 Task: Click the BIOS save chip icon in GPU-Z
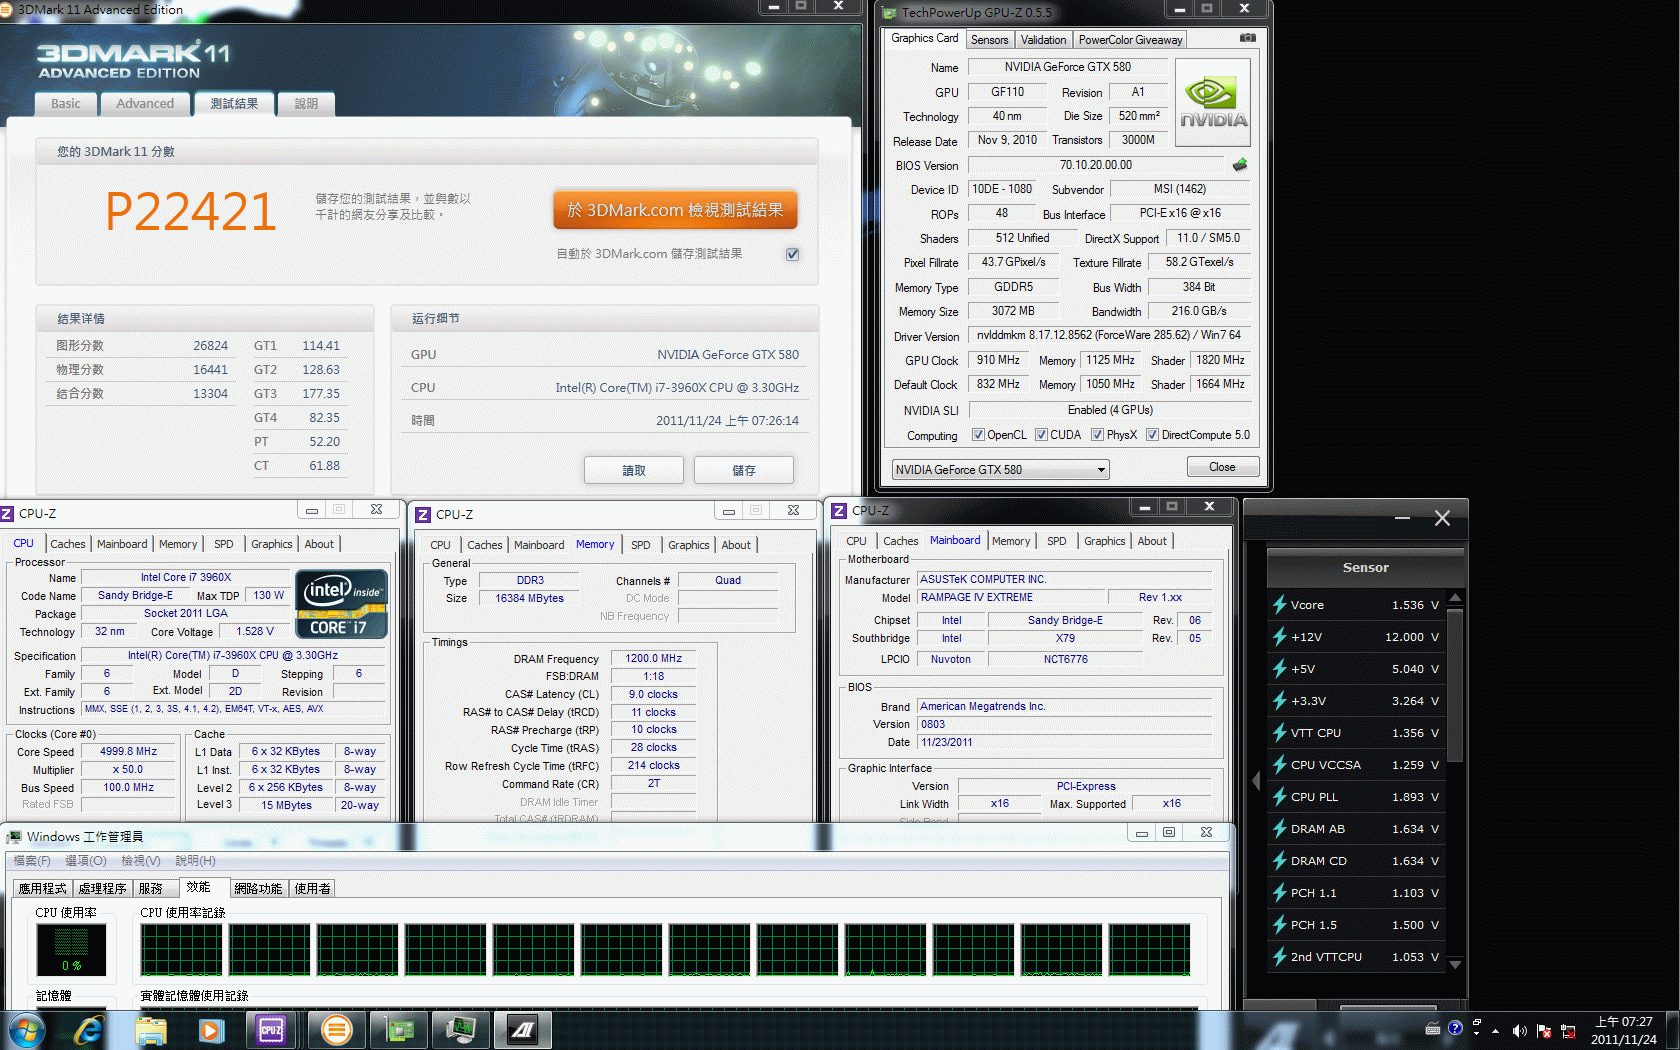tap(1240, 165)
